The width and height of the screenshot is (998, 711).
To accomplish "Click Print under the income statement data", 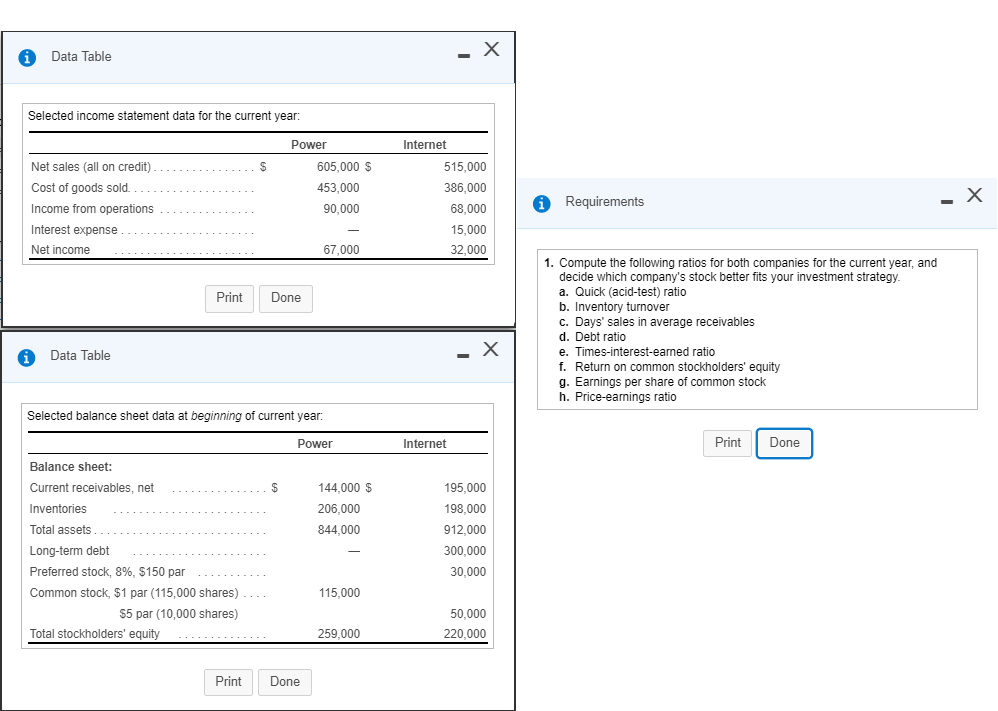I will click(229, 298).
